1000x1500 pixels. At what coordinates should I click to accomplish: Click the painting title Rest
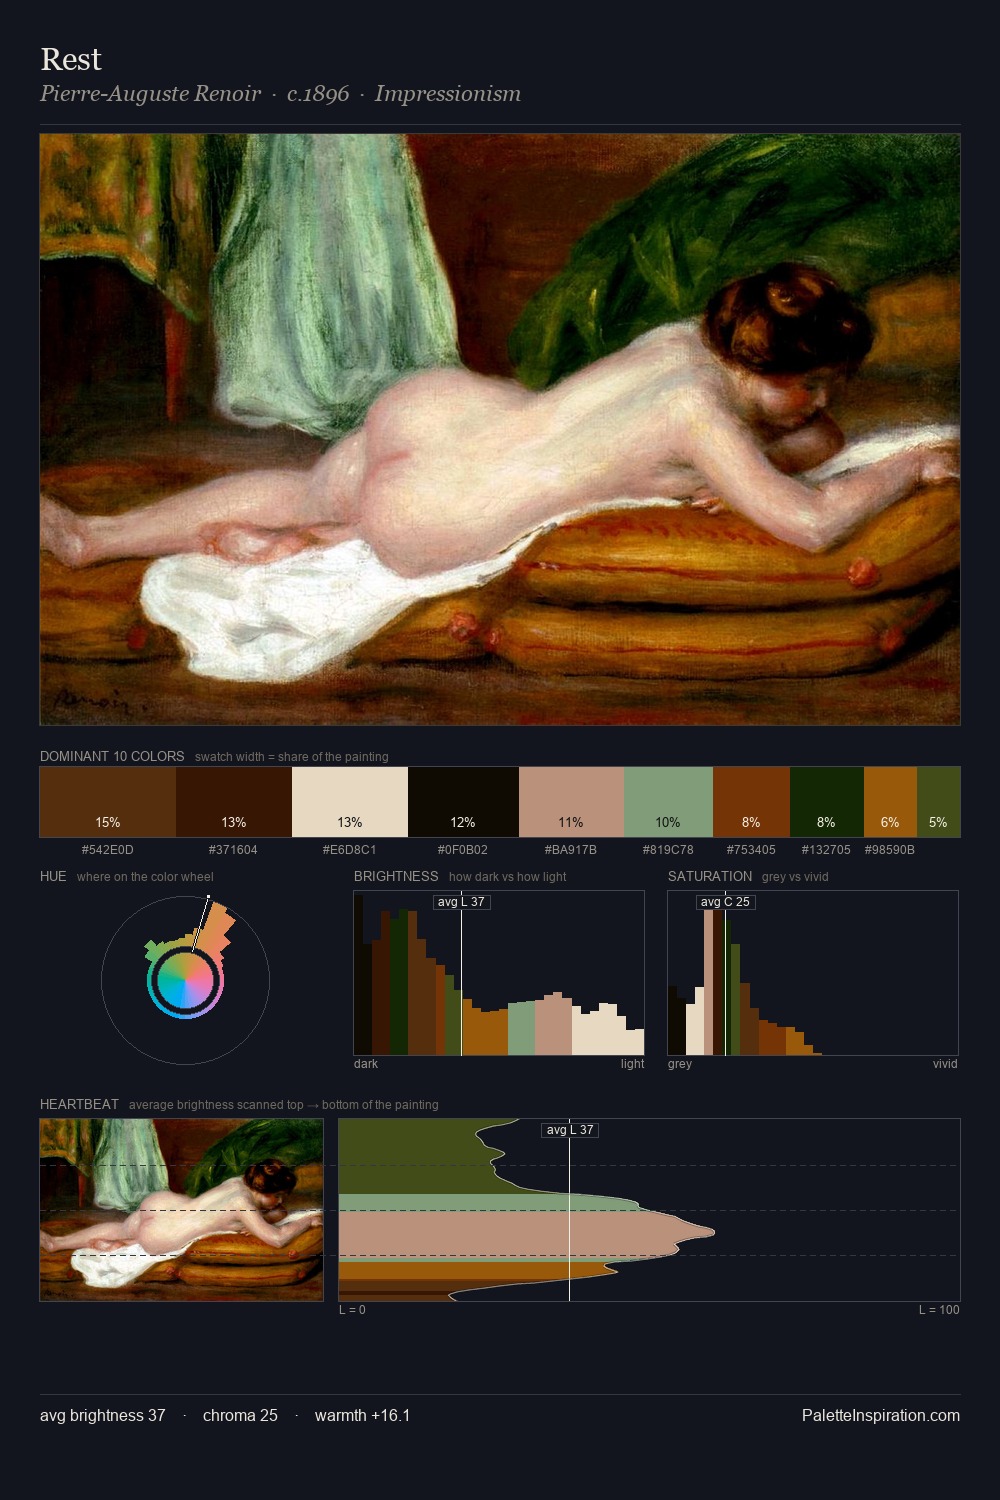pos(71,59)
